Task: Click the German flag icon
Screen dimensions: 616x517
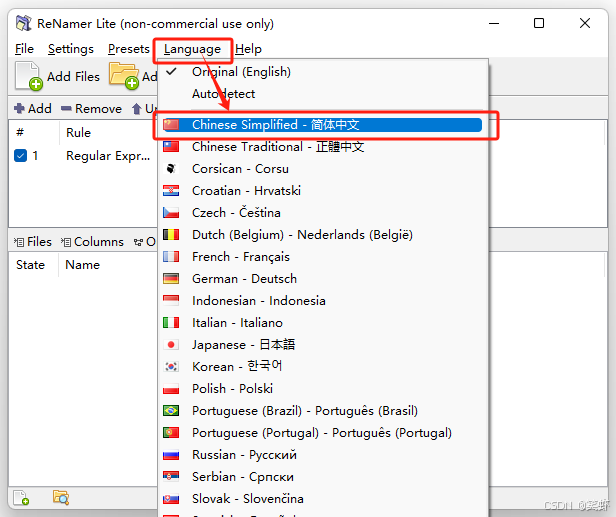Action: 171,279
